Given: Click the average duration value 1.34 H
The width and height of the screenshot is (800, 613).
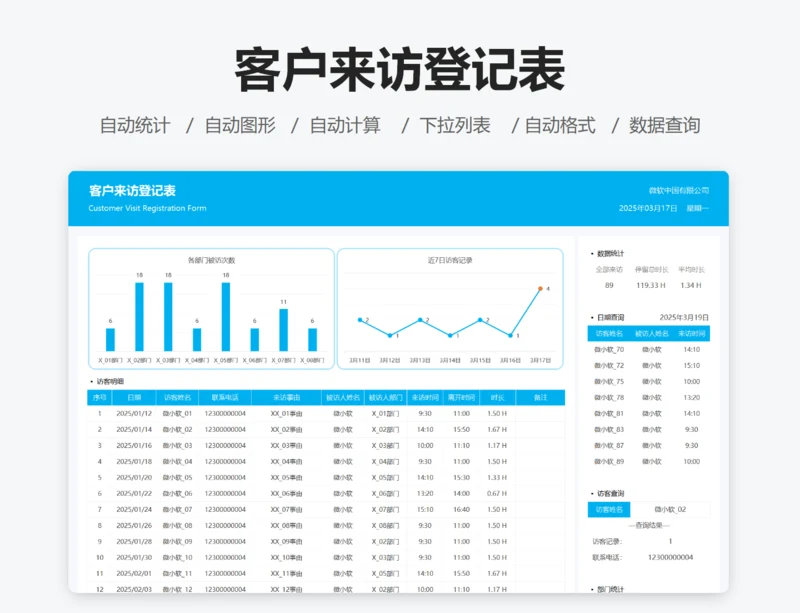Looking at the screenshot, I should point(691,285).
